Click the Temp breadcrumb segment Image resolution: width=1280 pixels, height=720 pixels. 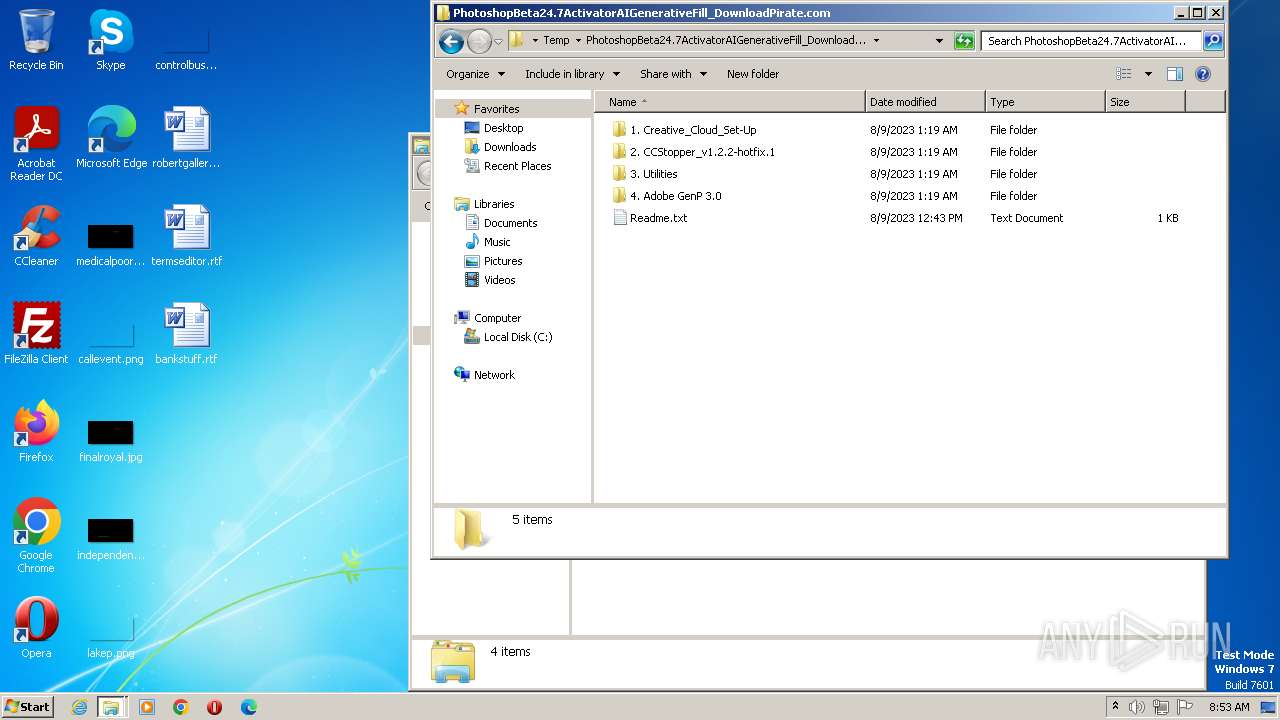pyautogui.click(x=556, y=41)
